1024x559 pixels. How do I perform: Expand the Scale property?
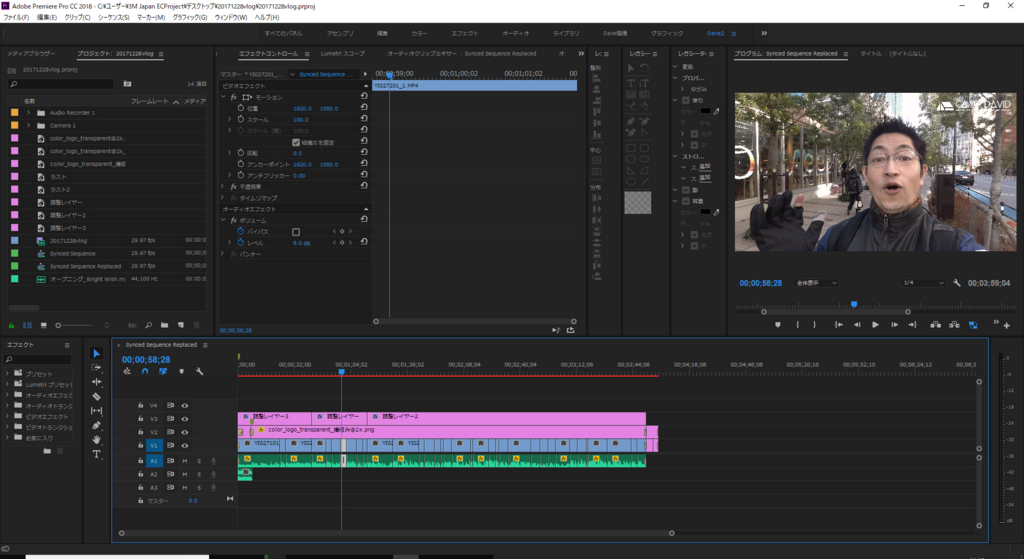pyautogui.click(x=230, y=120)
